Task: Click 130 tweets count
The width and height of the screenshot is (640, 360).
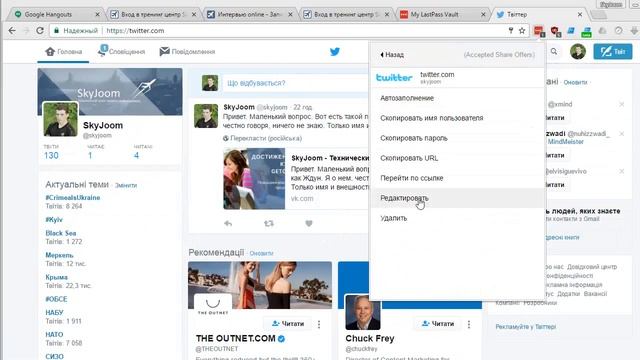Action: (x=51, y=156)
